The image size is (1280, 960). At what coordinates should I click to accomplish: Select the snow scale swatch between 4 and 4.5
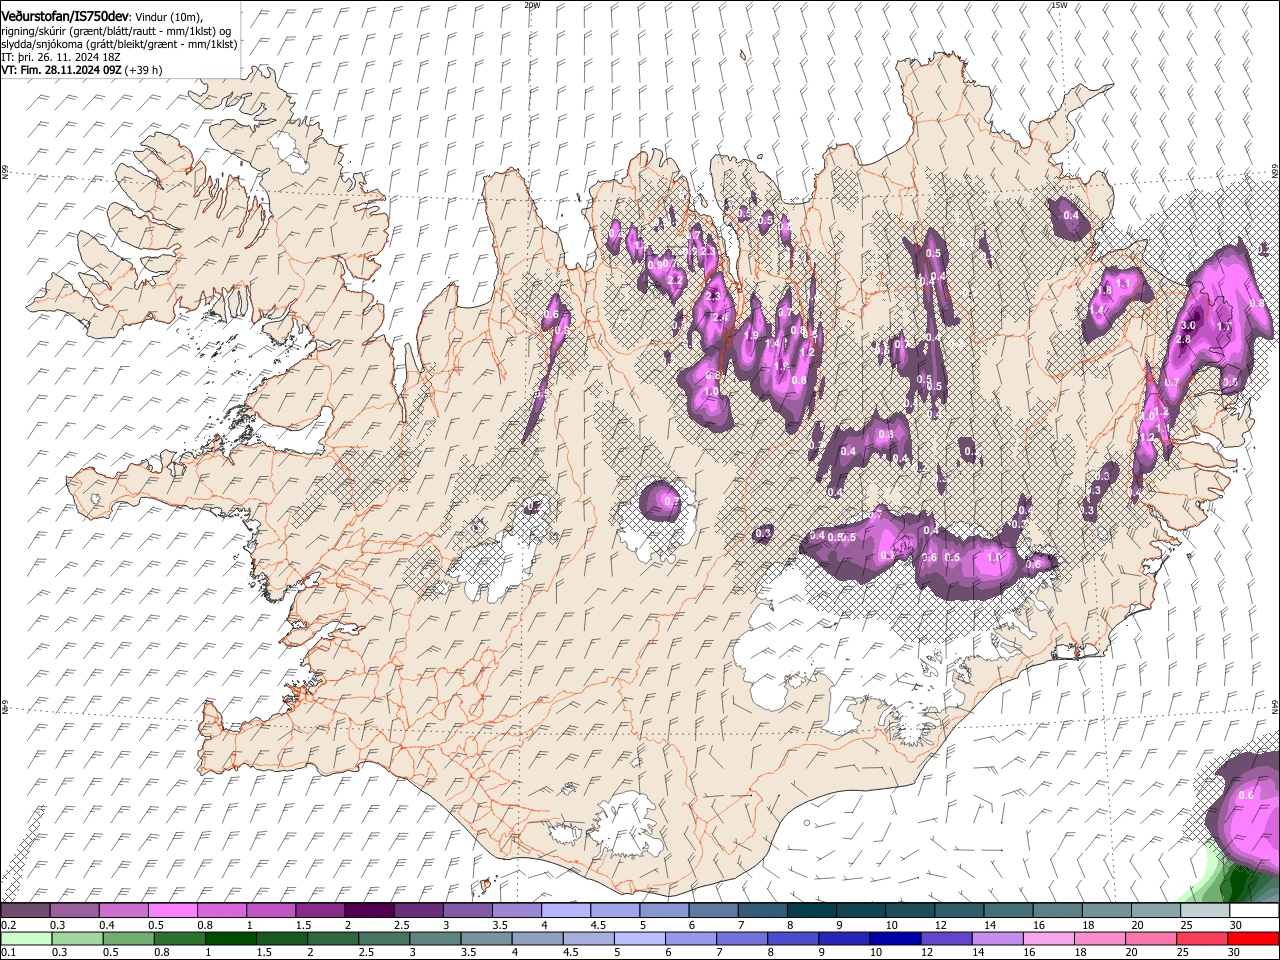[x=564, y=911]
